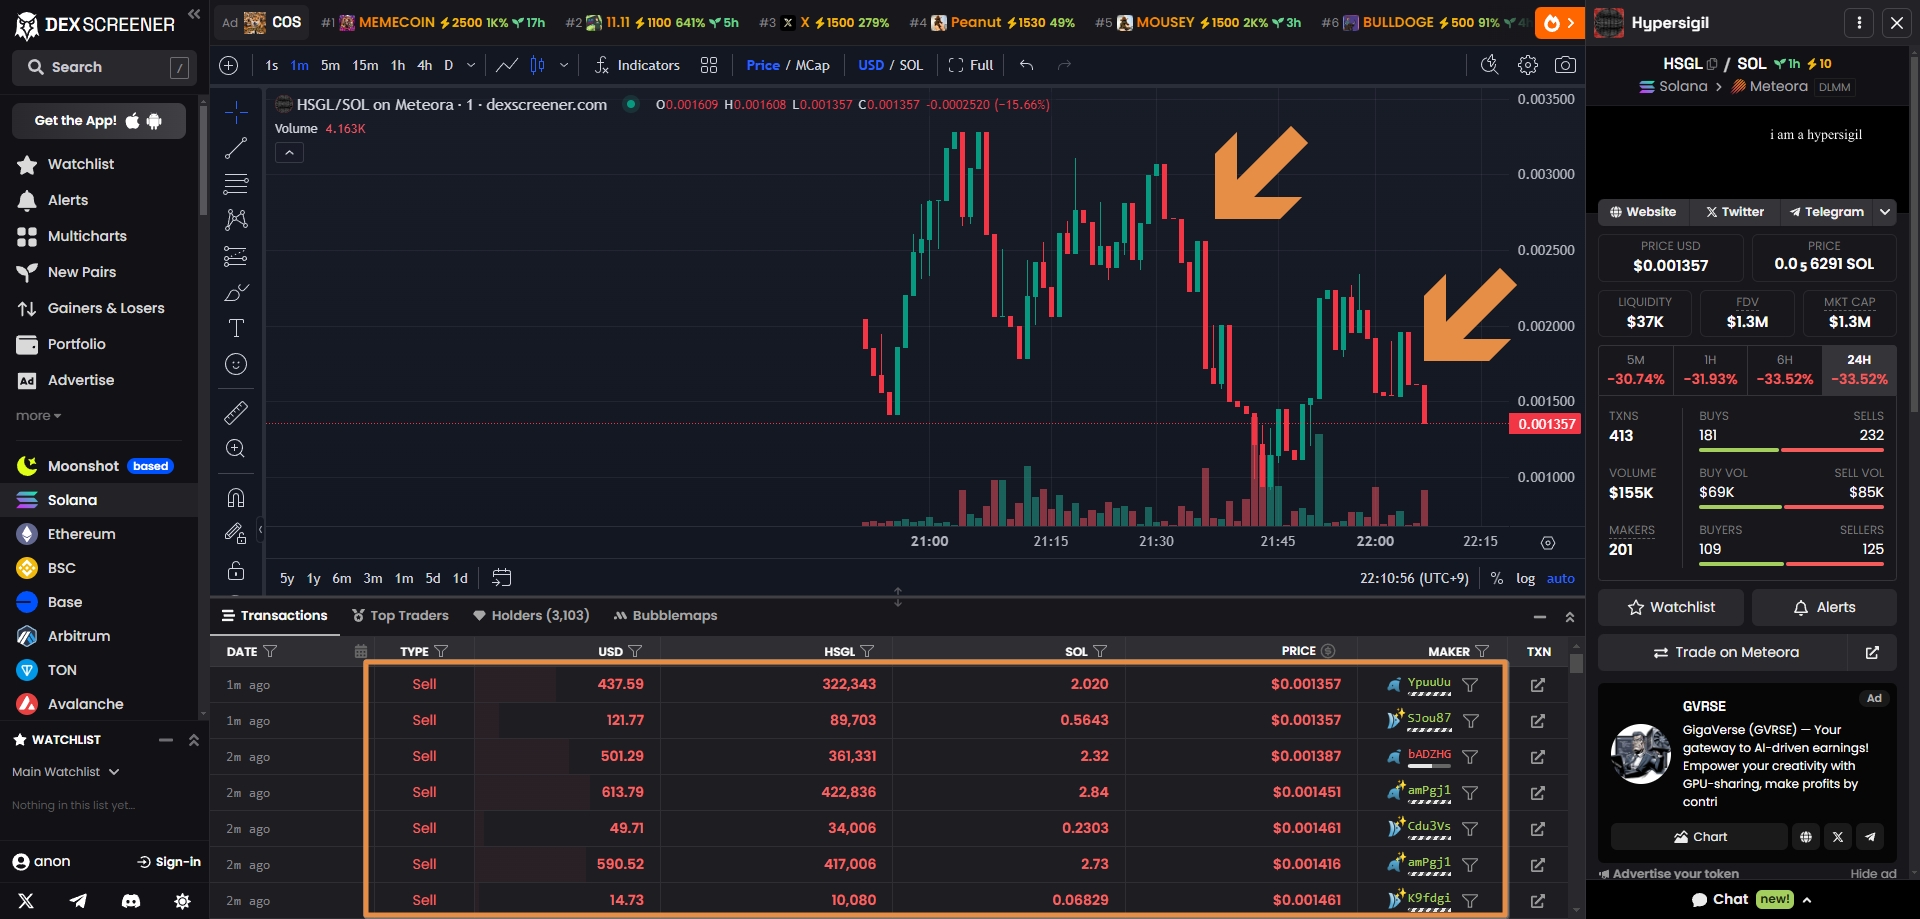Open the go-to-date calendar icon
The image size is (1920, 919).
(x=502, y=578)
